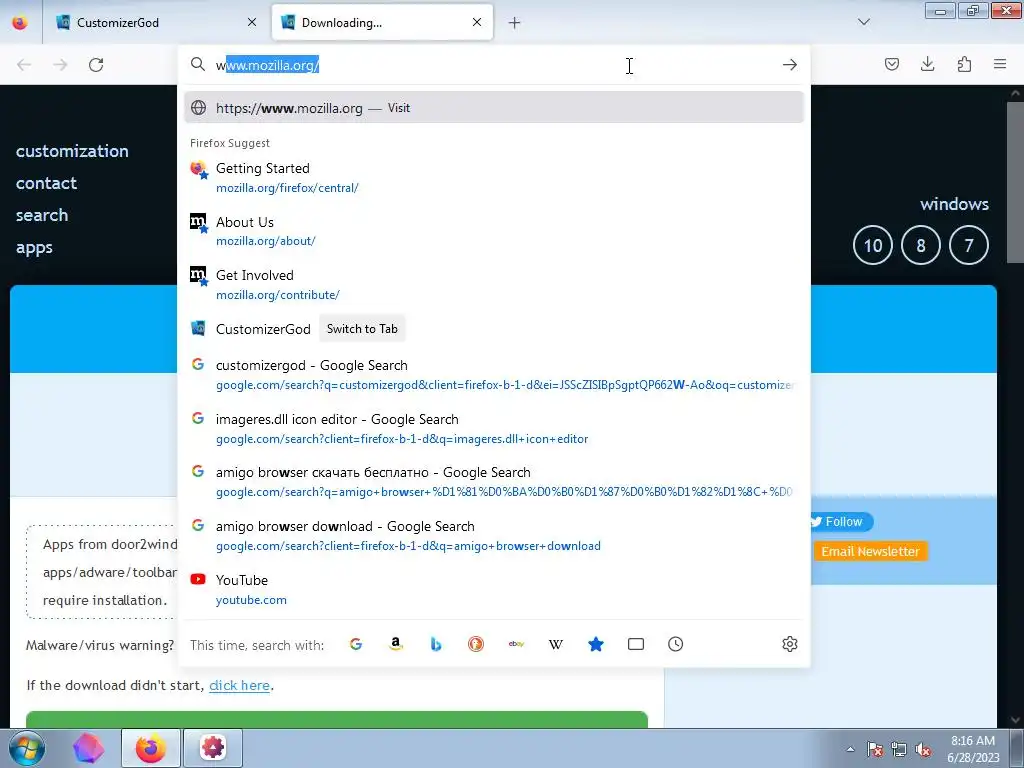Search with eBay this time
Viewport: 1024px width, 768px height.
(516, 644)
